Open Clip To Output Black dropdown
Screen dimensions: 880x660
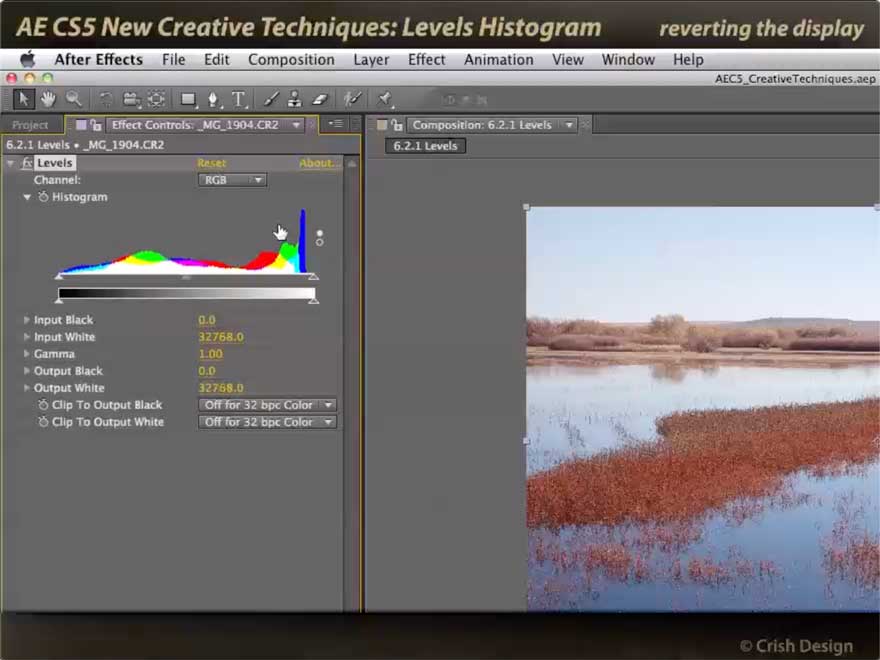pyautogui.click(x=267, y=405)
